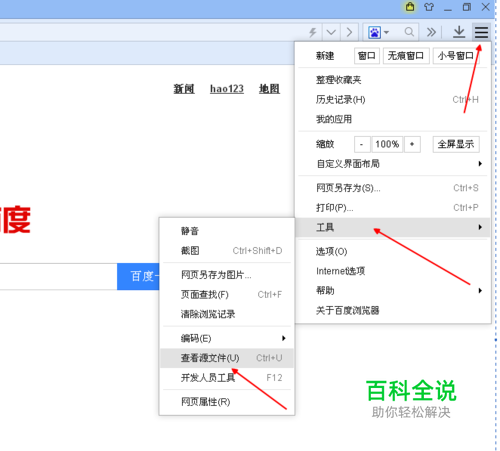Click the search magnifier icon
The image size is (500, 451).
(409, 32)
